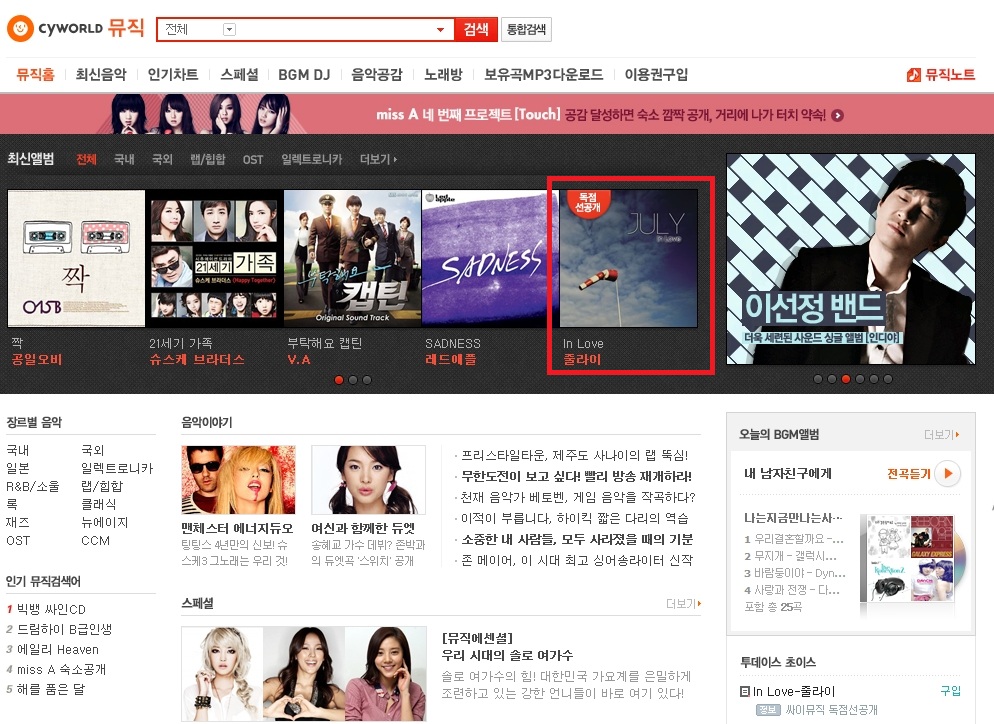Expand 더보기 in the 최신앨범 genre tabs
Viewport: 994px width, 724px height.
[x=378, y=159]
